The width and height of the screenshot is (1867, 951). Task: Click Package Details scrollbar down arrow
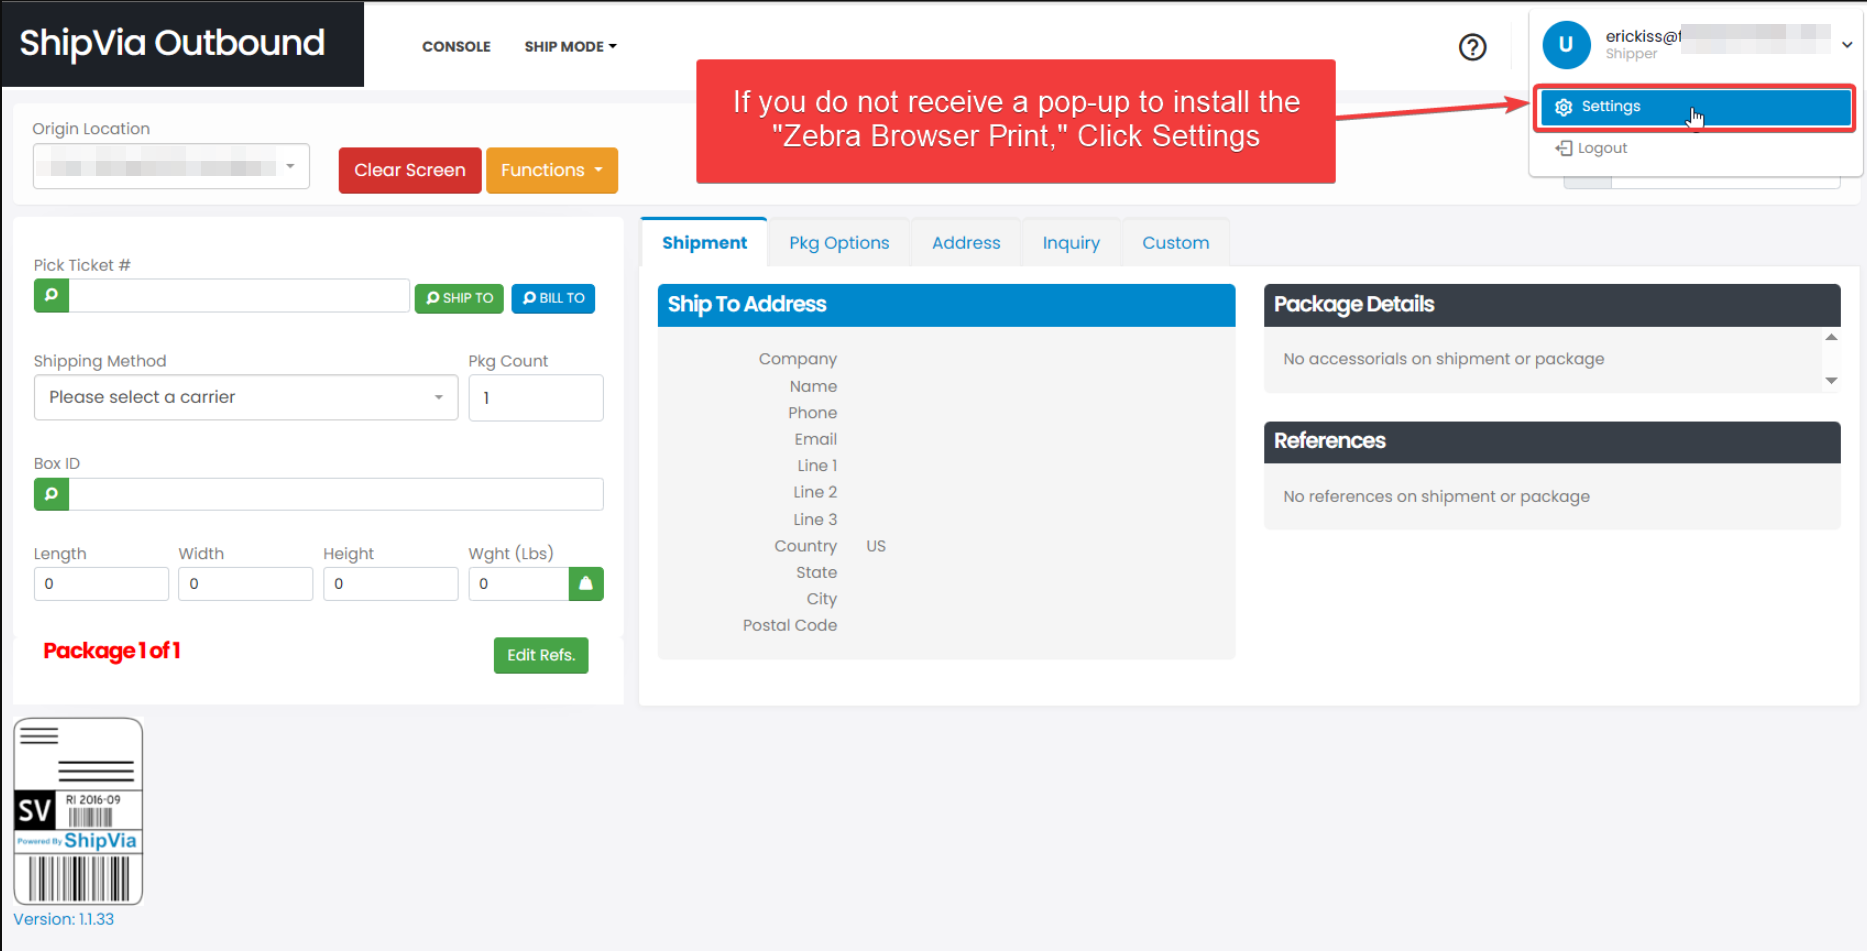coord(1831,380)
